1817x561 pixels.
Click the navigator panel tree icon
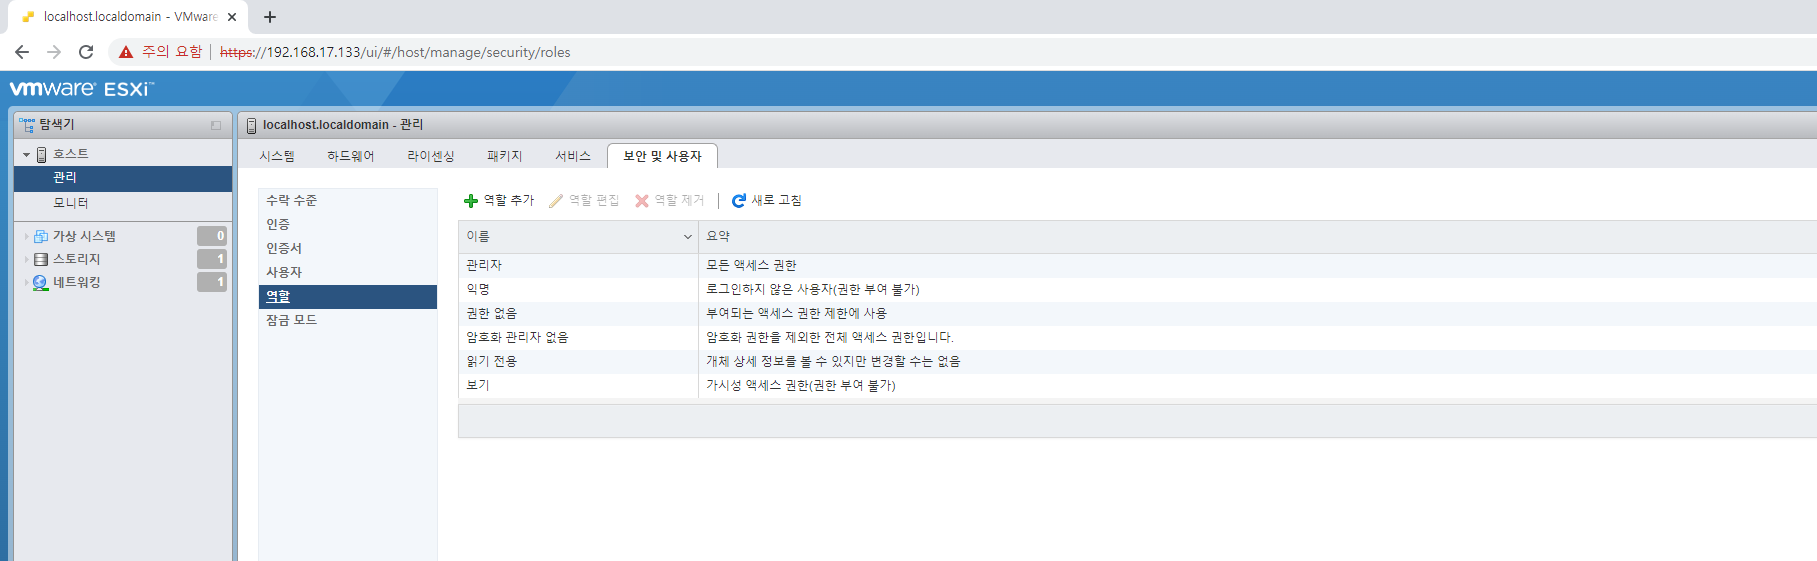pos(27,125)
